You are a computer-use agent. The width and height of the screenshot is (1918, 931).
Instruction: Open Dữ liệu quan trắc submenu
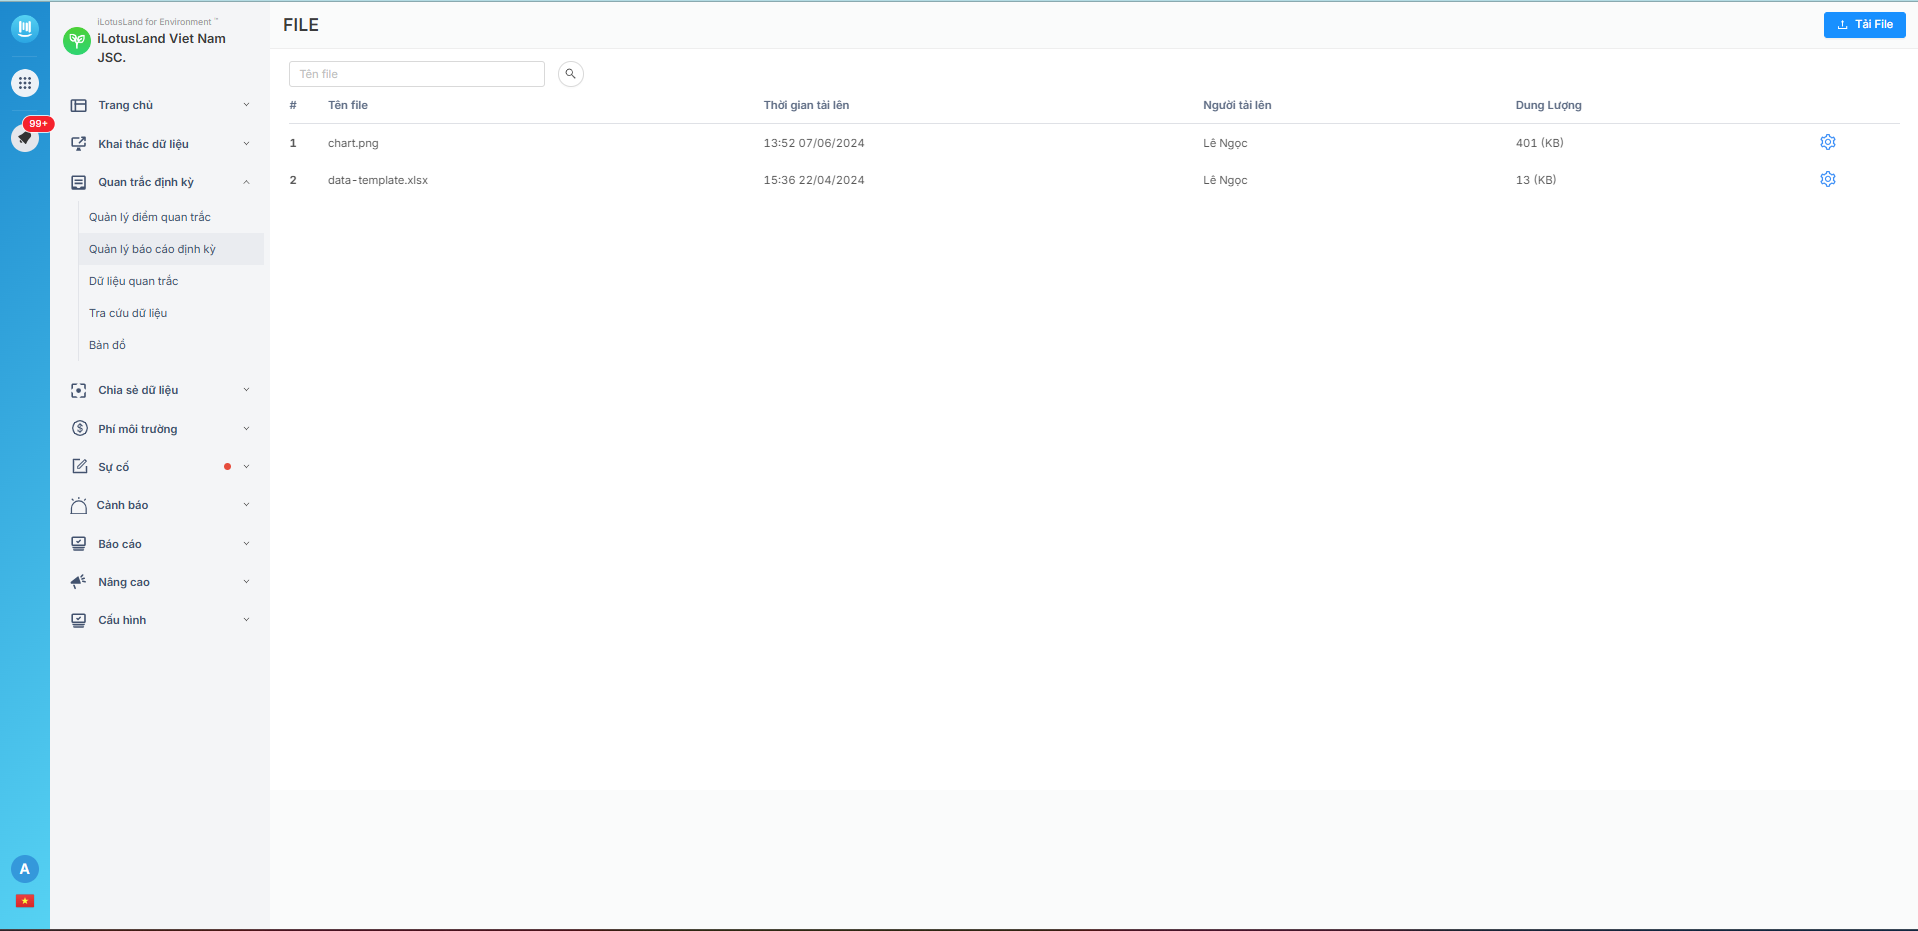click(x=133, y=281)
